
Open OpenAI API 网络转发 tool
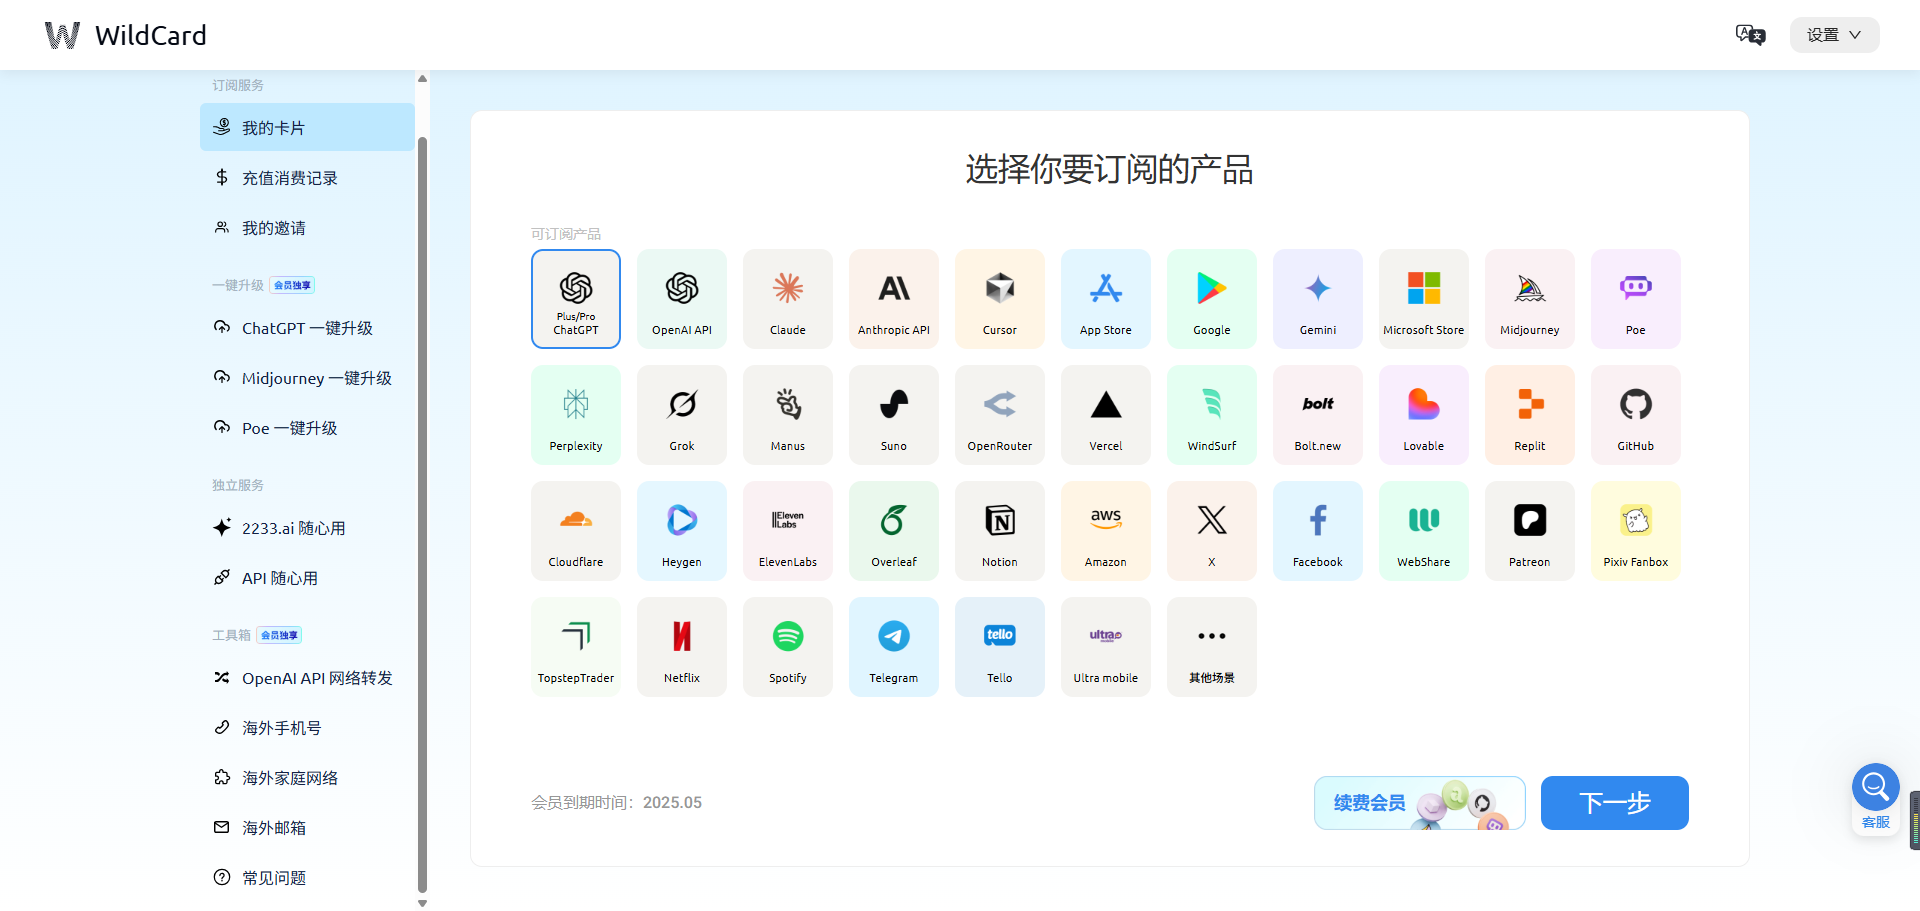(307, 677)
